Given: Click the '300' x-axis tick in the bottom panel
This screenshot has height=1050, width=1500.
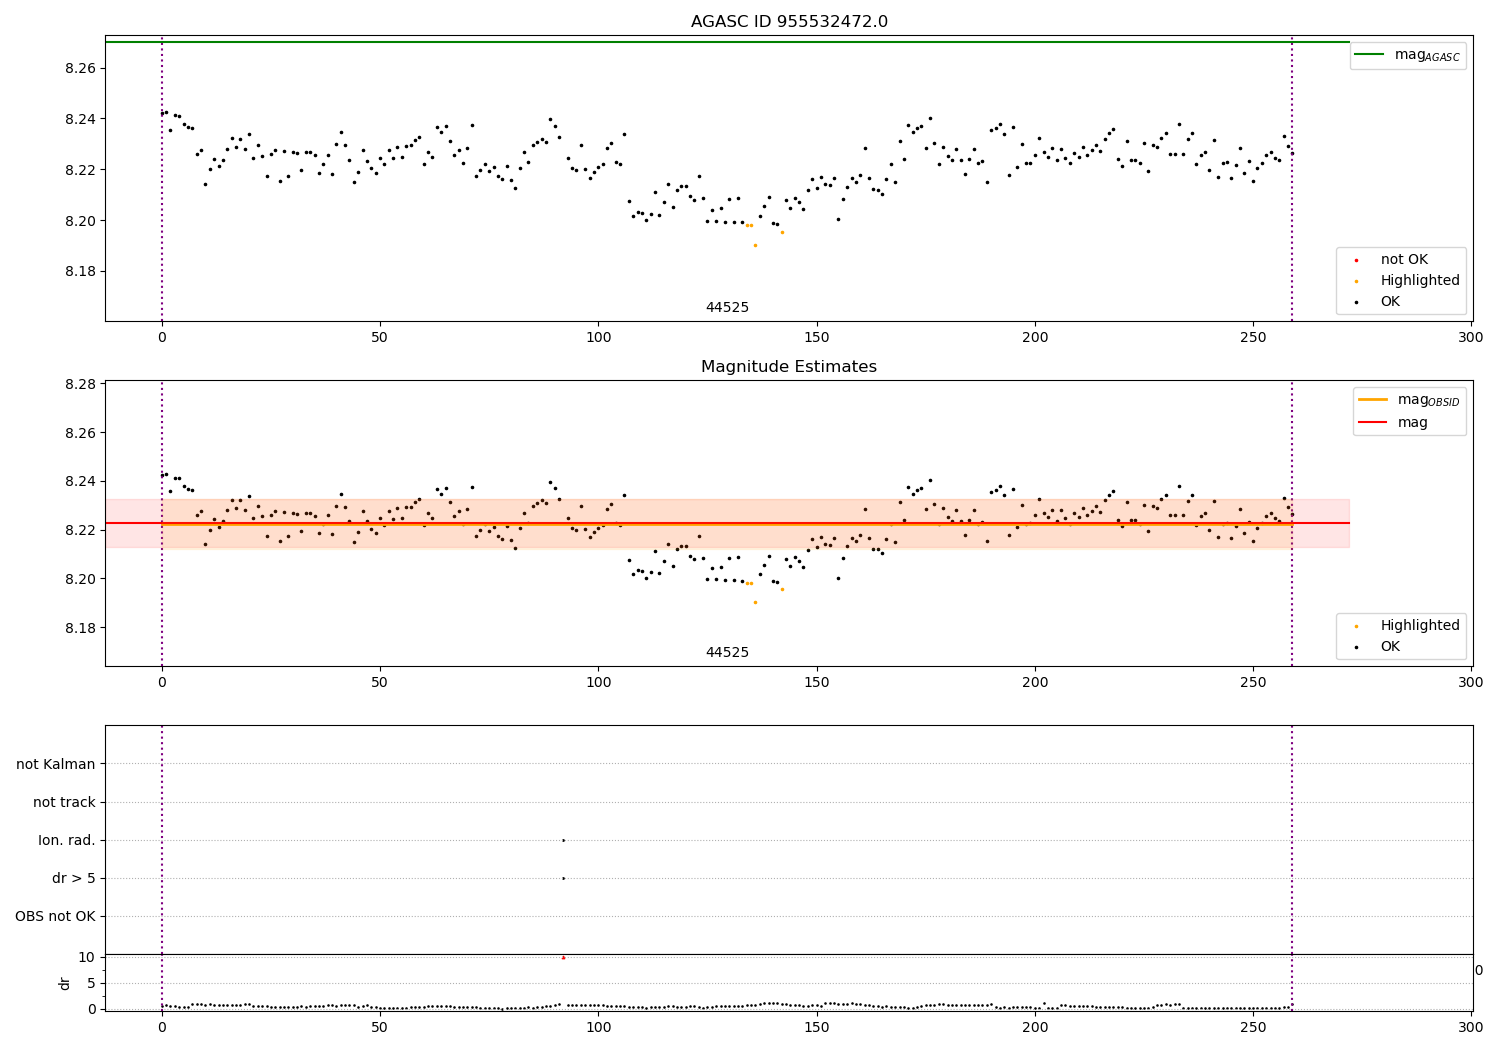Looking at the screenshot, I should (x=1471, y=1027).
